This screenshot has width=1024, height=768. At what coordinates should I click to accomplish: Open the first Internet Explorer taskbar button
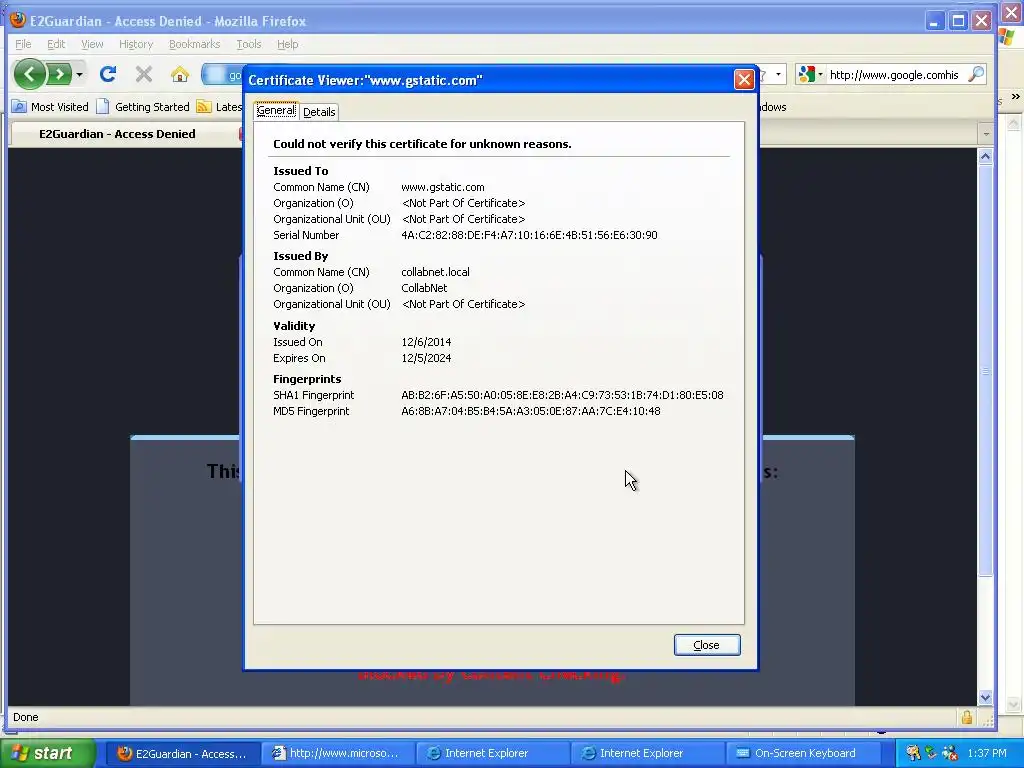pyautogui.click(x=492, y=753)
